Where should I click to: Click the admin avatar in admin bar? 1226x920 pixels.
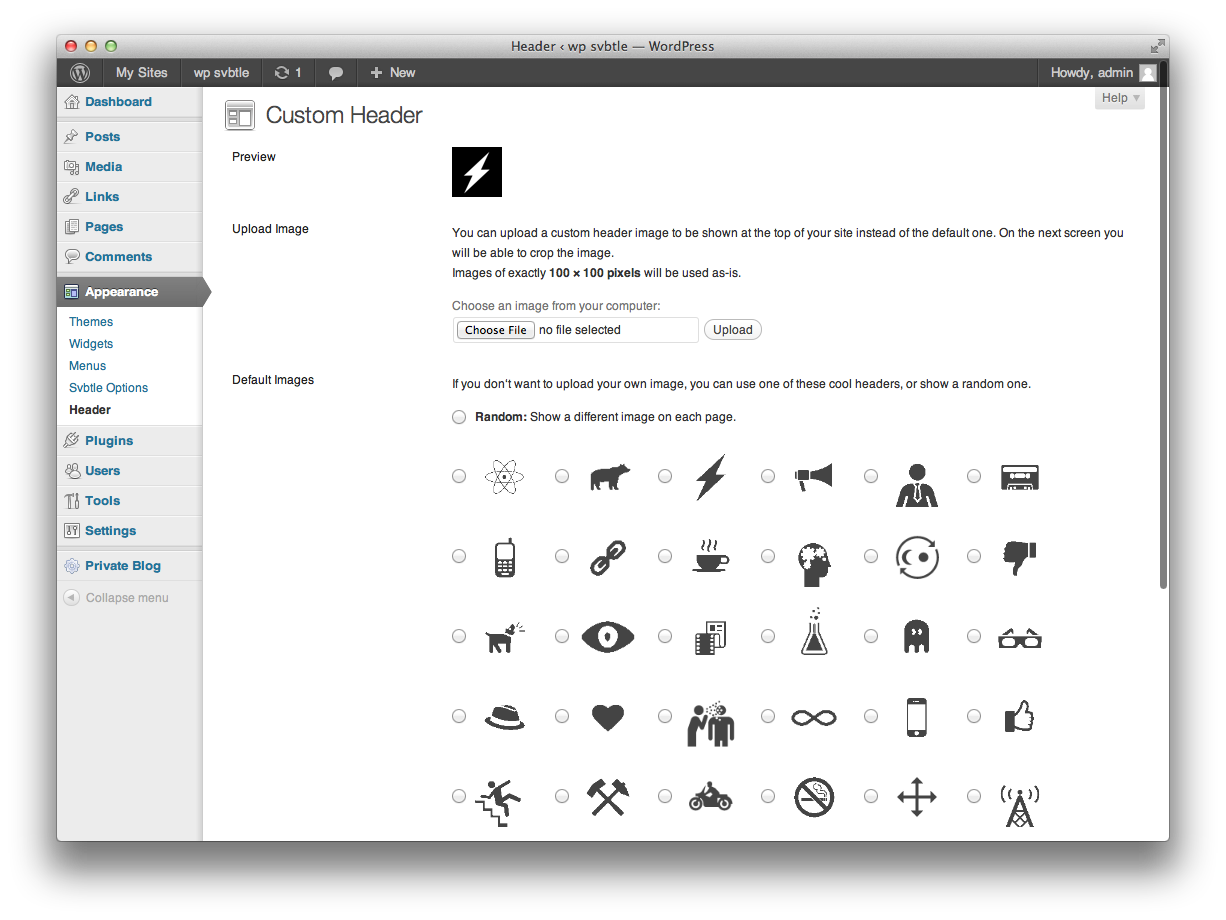coord(1148,73)
